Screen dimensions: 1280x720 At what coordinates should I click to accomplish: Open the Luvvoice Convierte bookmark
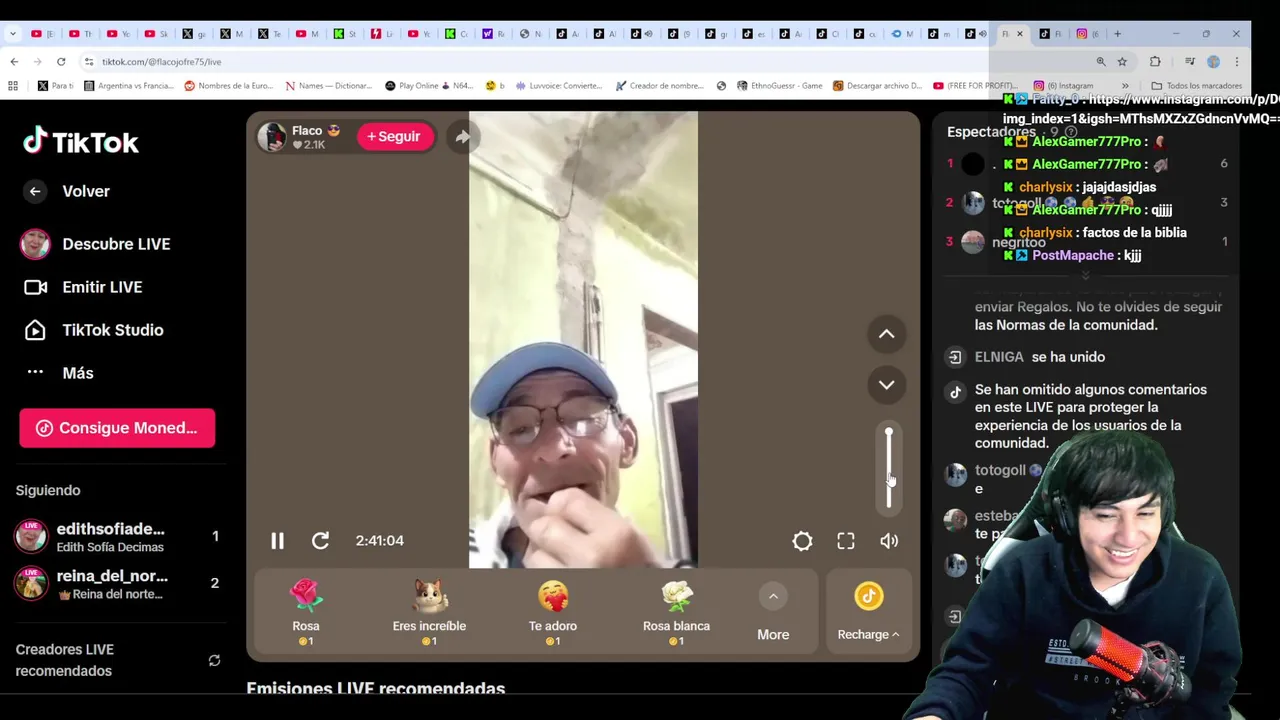tap(559, 86)
